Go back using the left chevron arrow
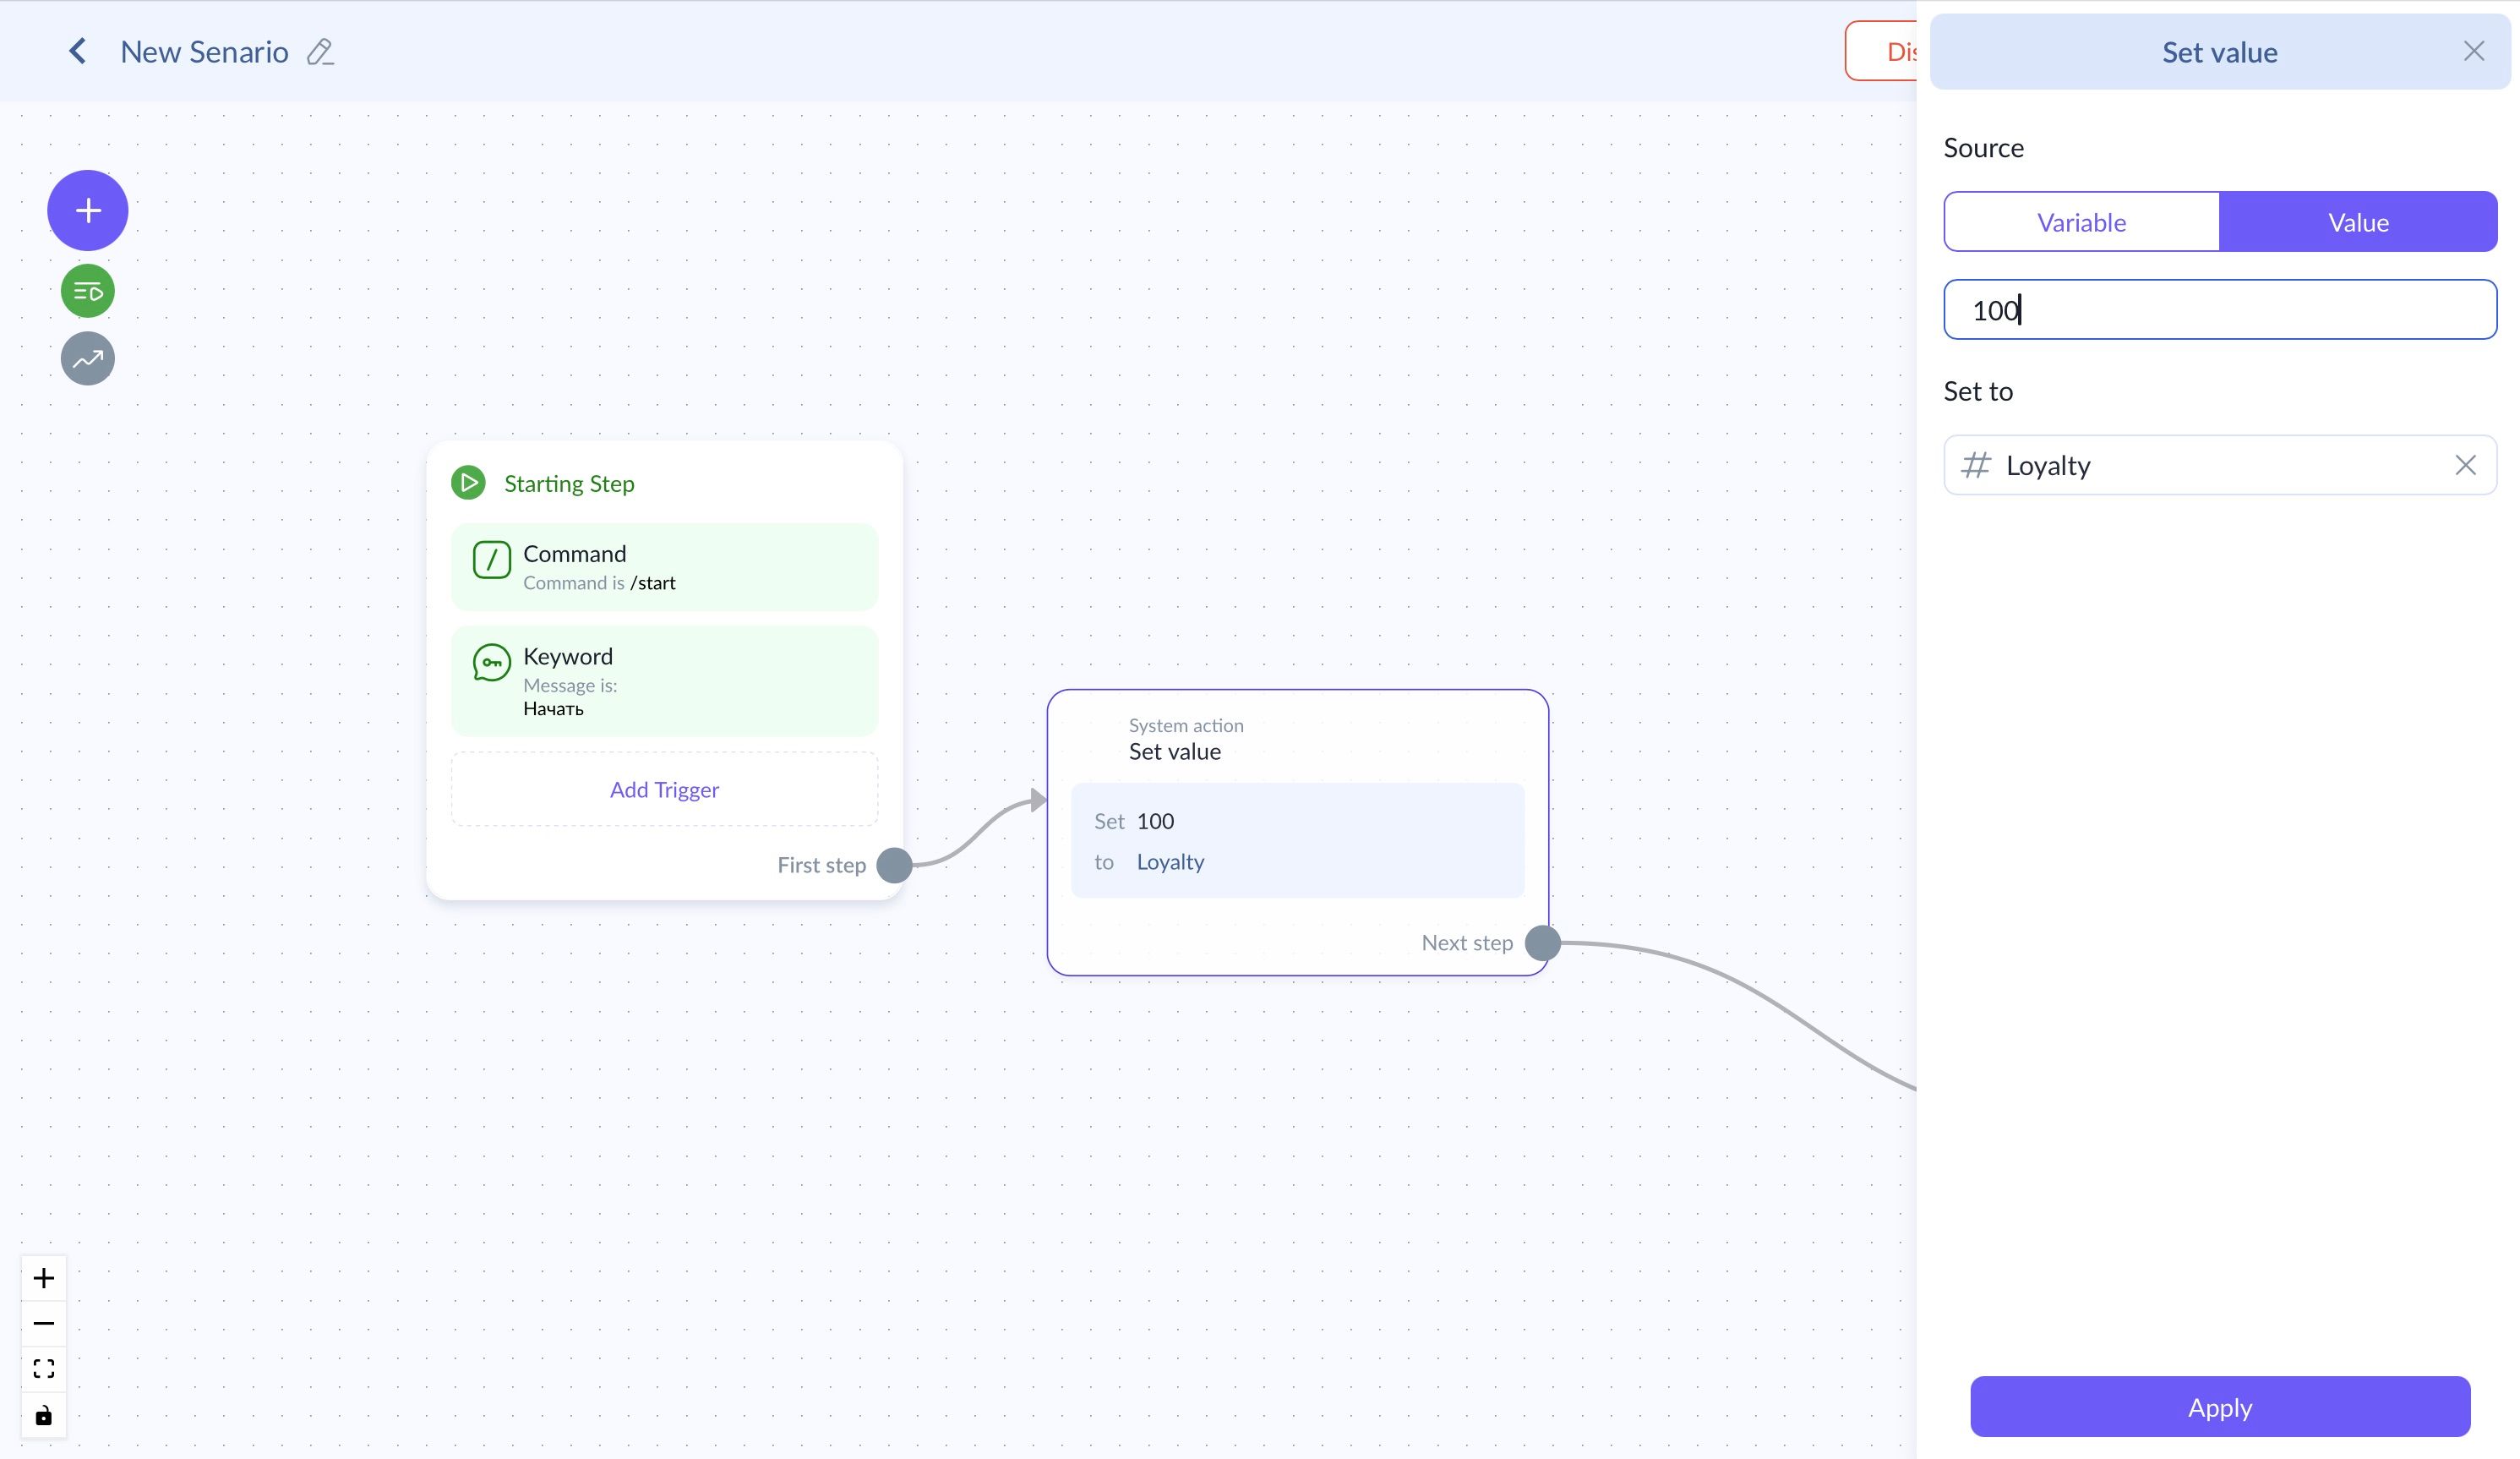The height and width of the screenshot is (1459, 2520). coord(77,51)
